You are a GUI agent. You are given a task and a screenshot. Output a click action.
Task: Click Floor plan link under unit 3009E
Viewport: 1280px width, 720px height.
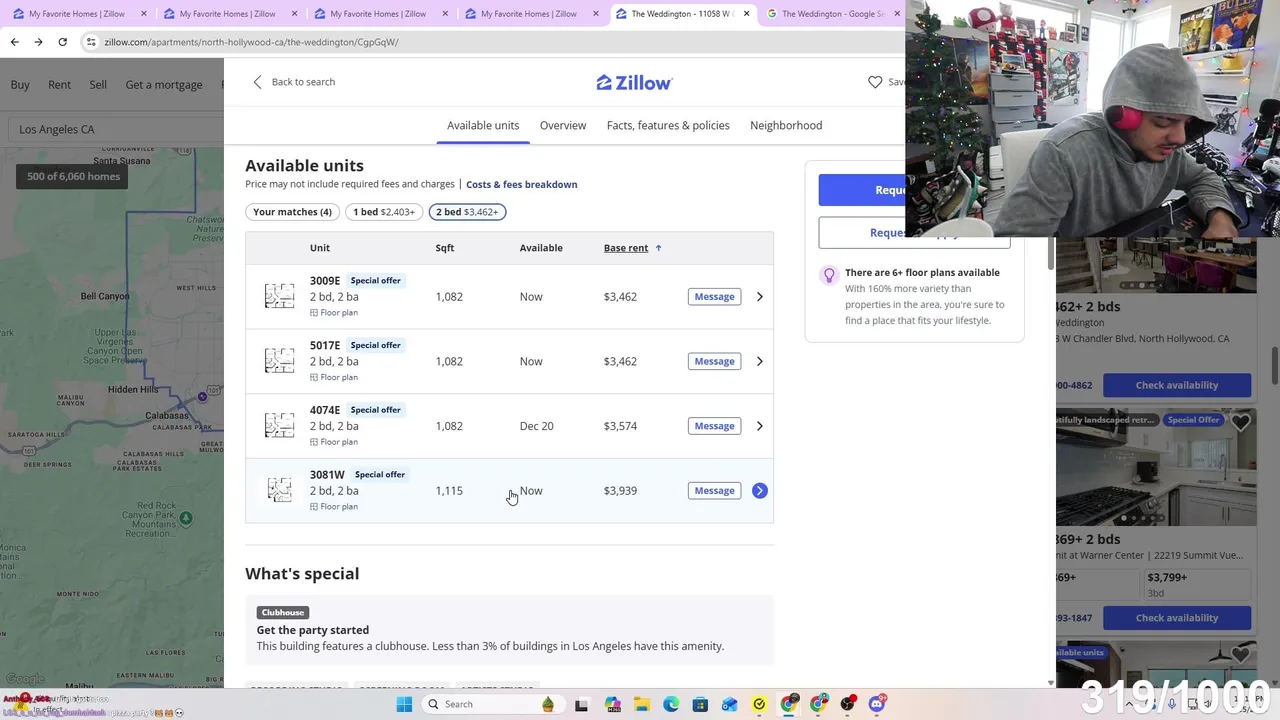click(x=334, y=312)
